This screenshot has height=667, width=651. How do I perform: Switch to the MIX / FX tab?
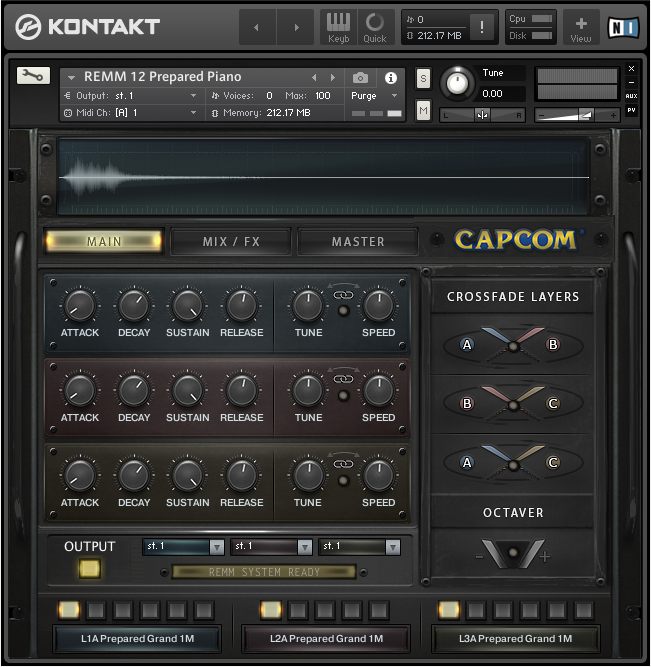(x=231, y=242)
